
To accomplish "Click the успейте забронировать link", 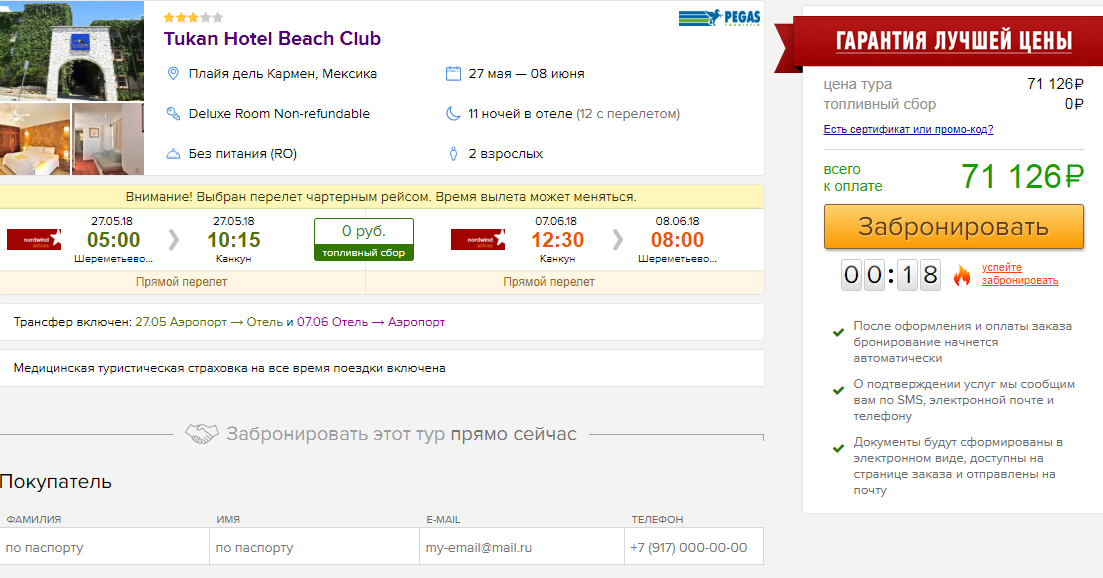I will 1019,274.
